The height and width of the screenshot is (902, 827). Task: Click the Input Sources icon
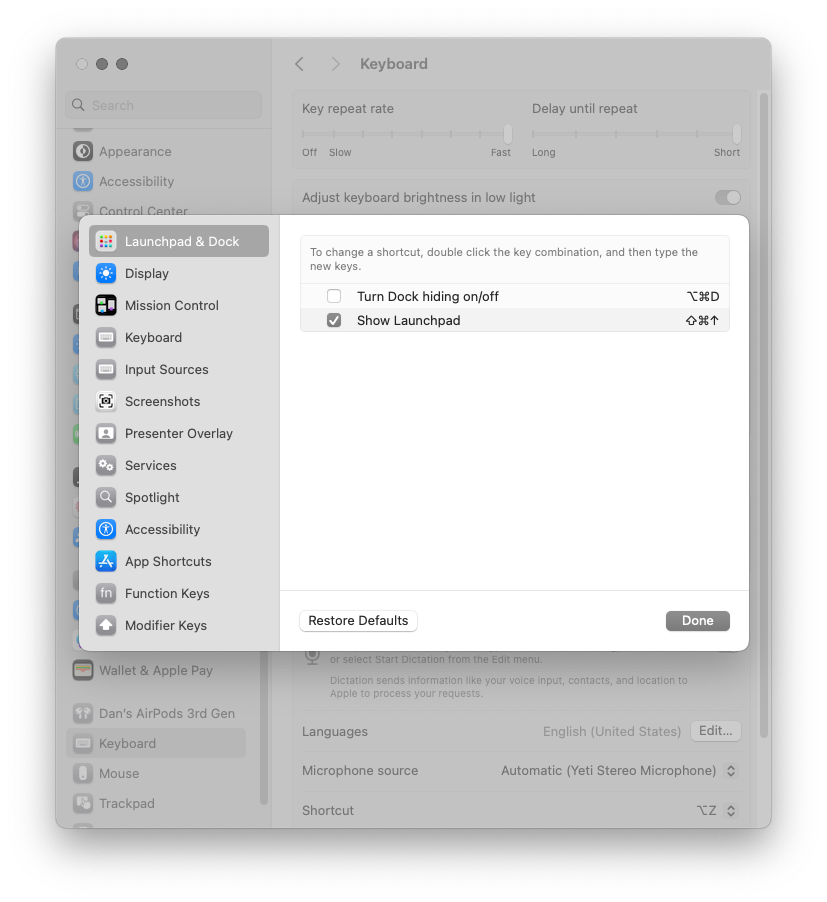(x=106, y=369)
